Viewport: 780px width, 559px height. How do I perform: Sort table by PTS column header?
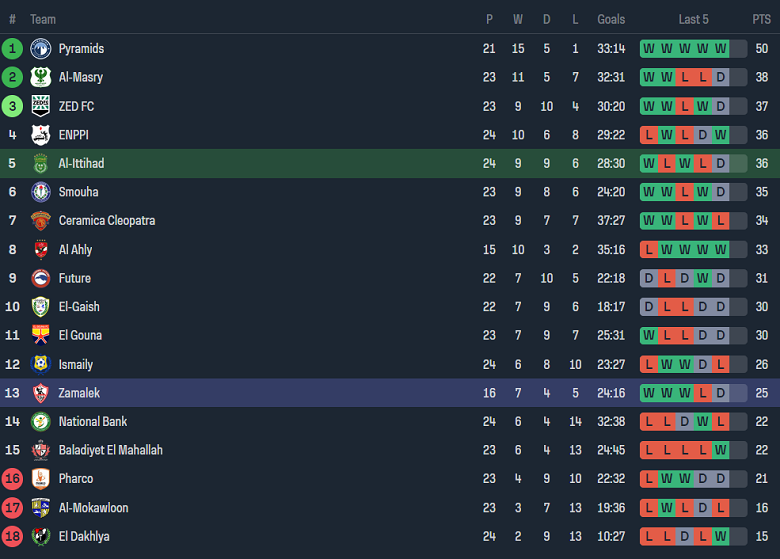[x=762, y=19]
